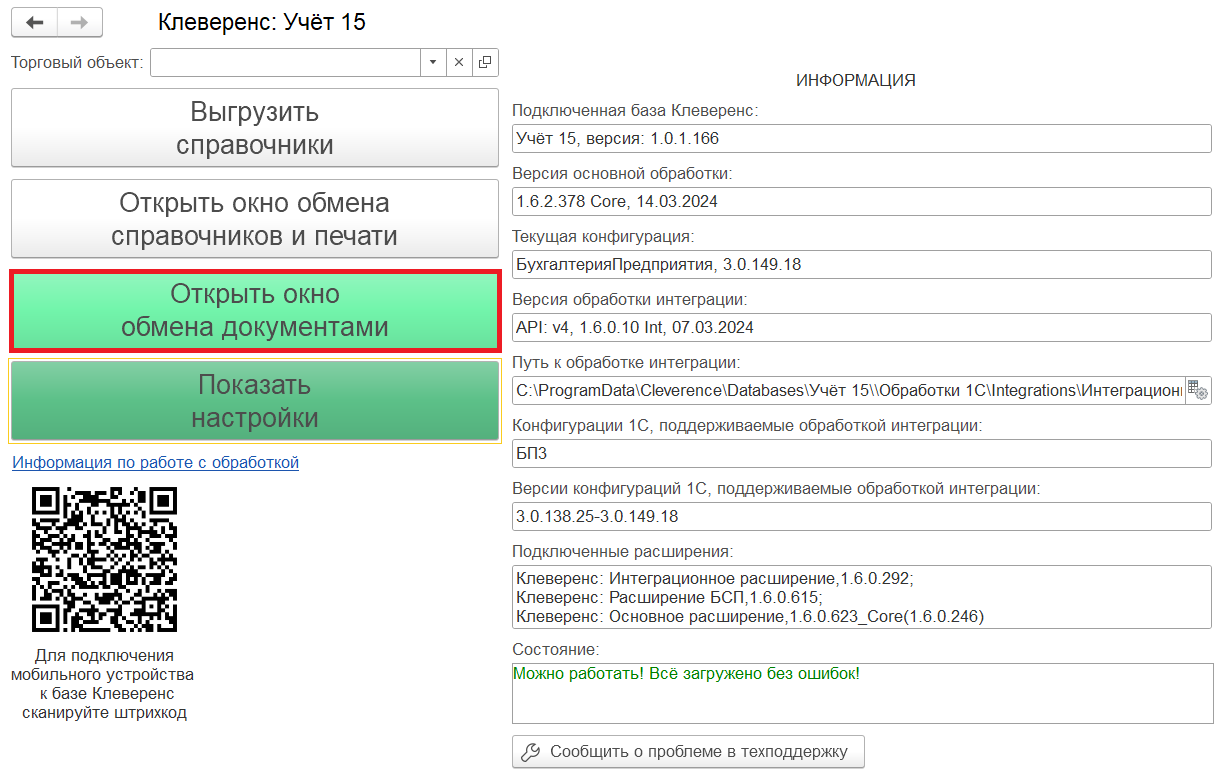
Task: Click the Версия основной обработки: label
Action: 622,173
